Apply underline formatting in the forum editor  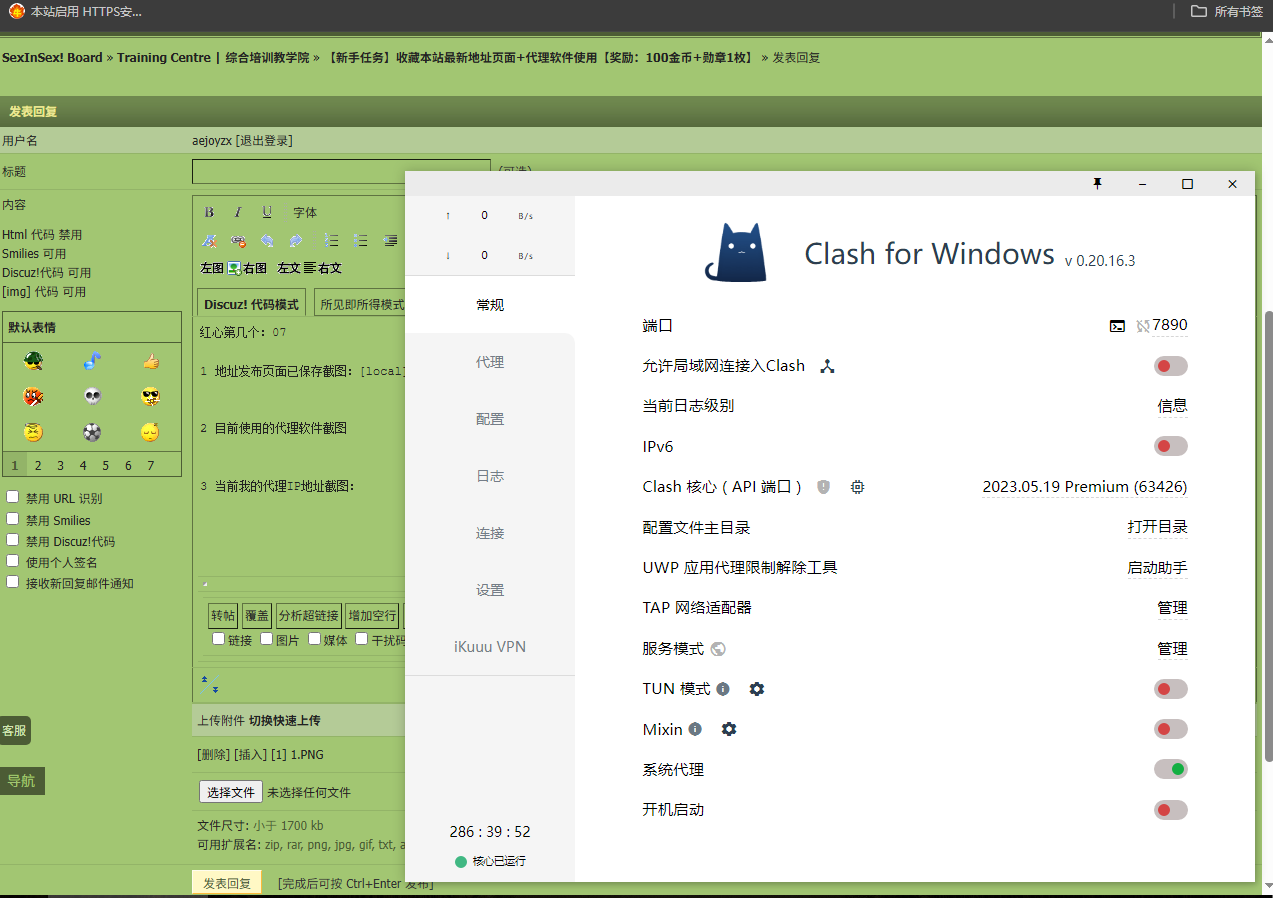267,212
